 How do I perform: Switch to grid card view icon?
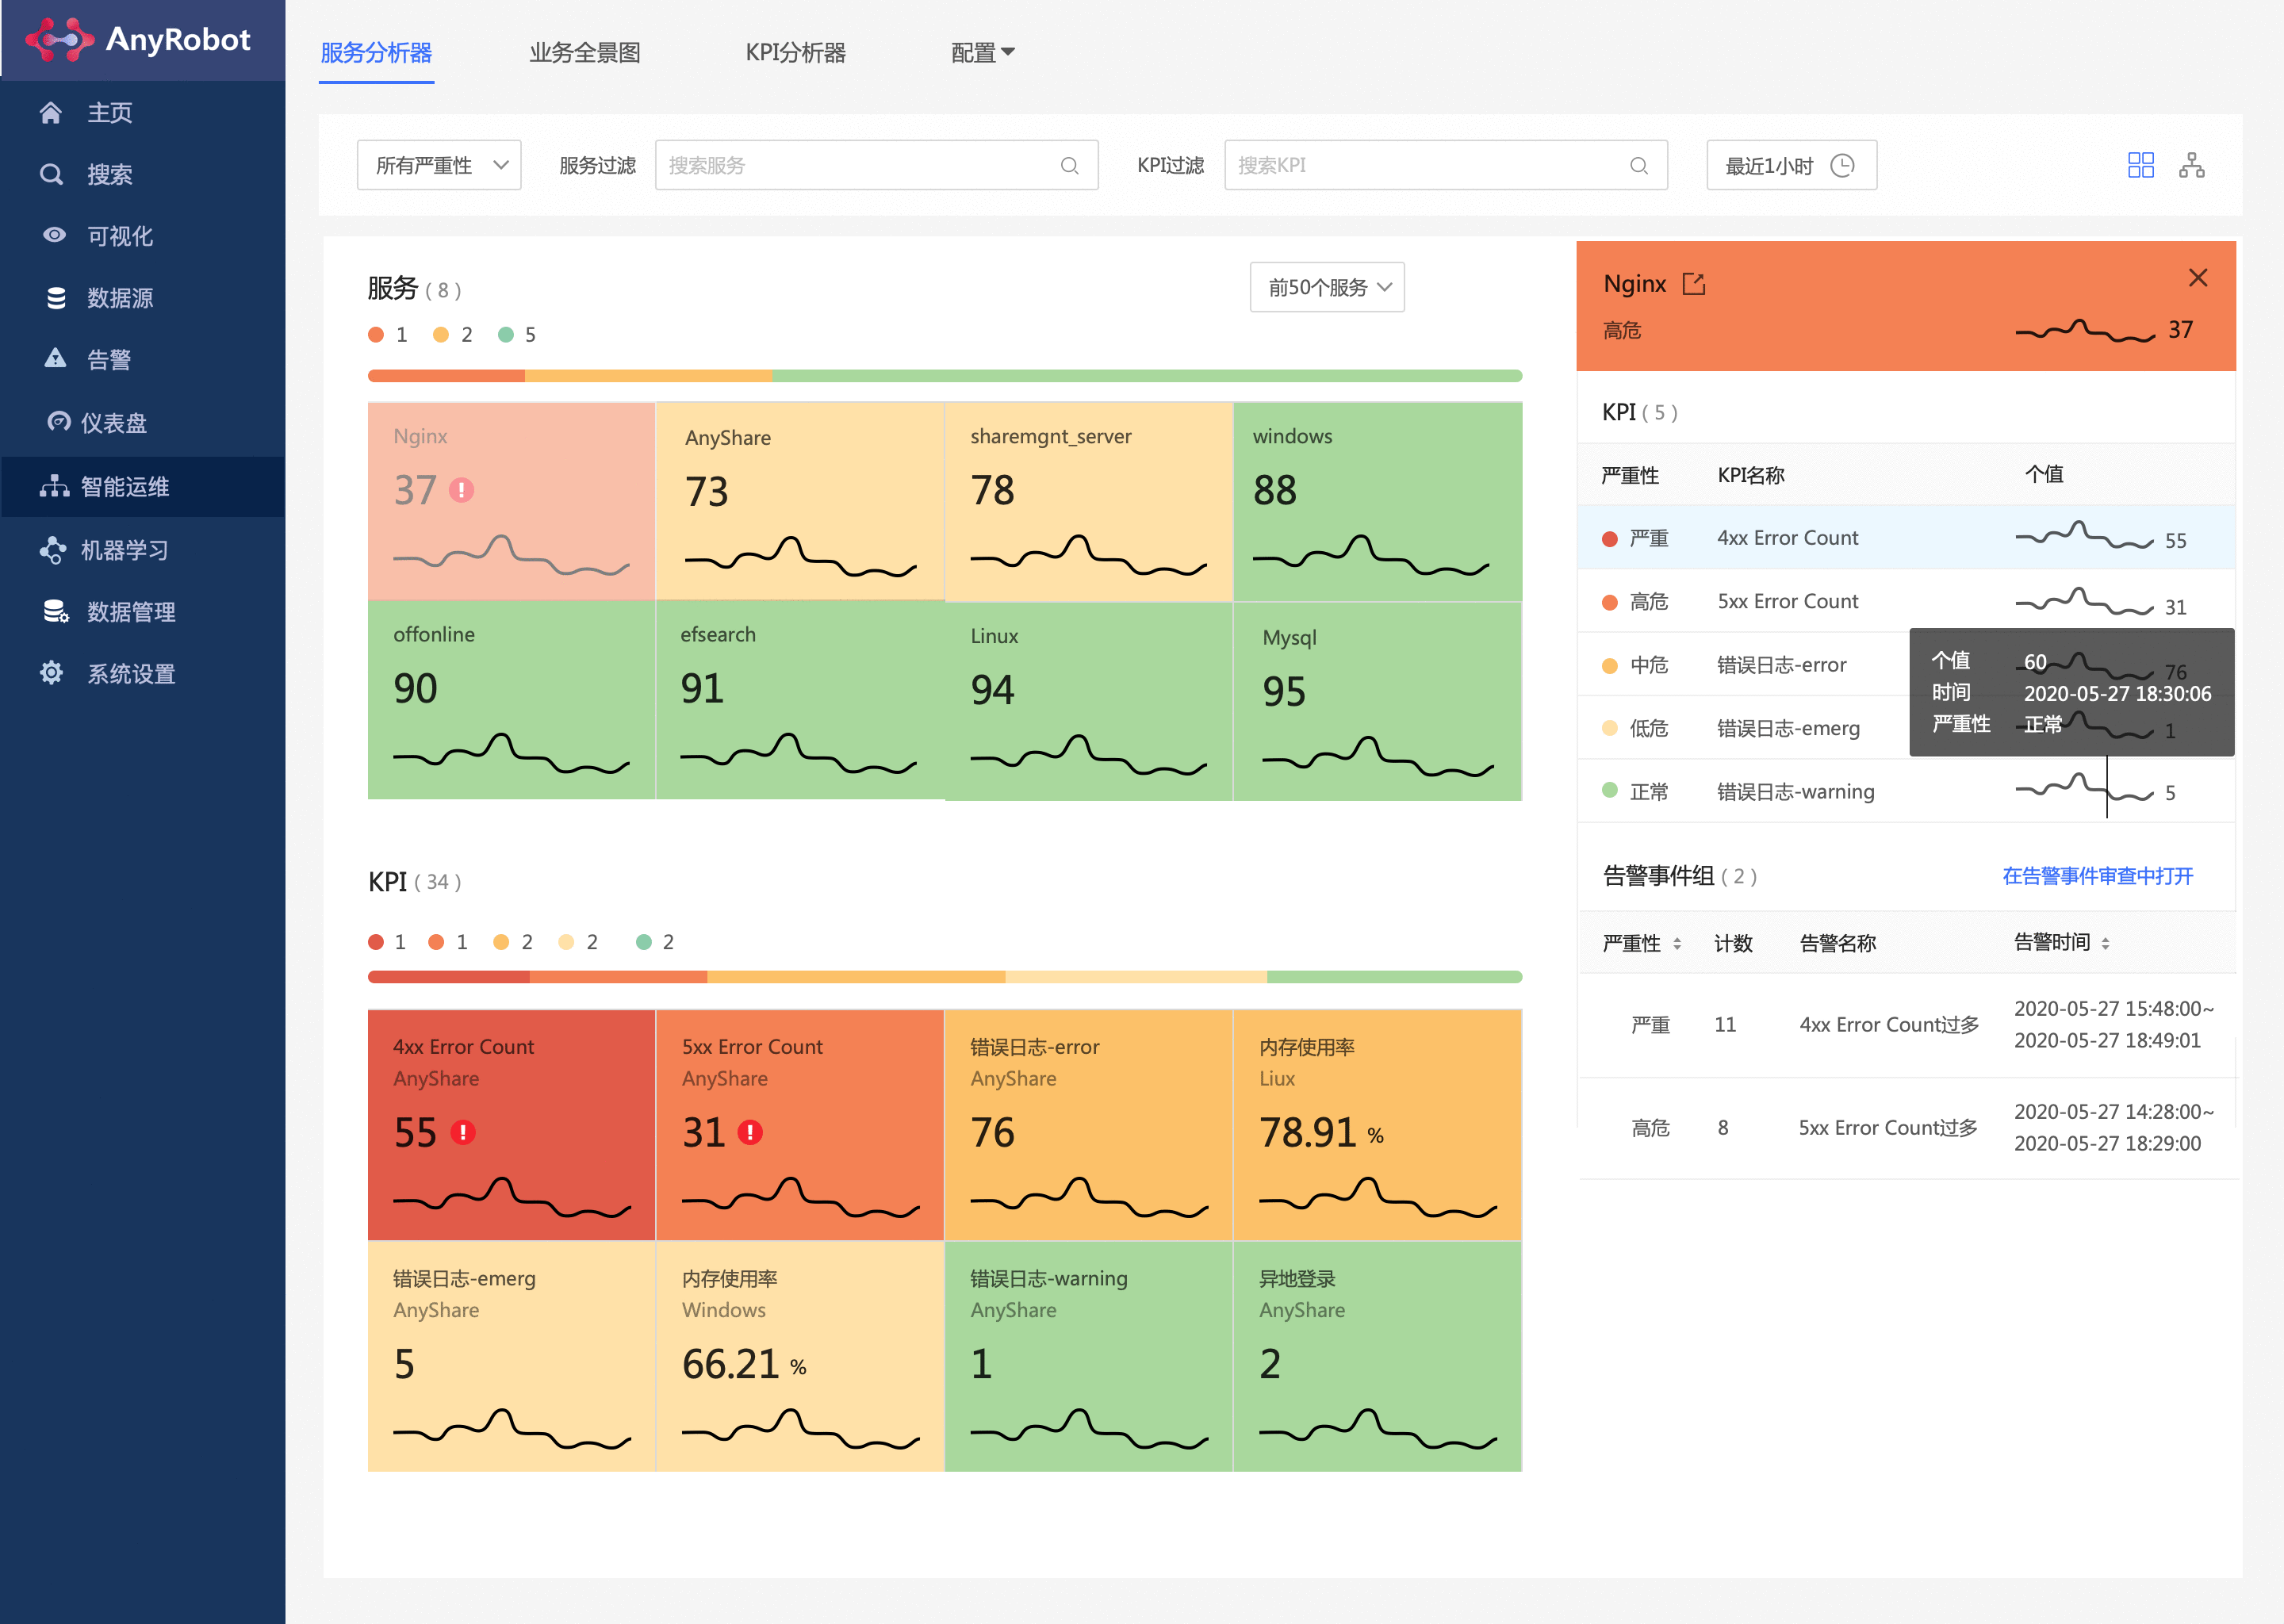tap(2140, 165)
